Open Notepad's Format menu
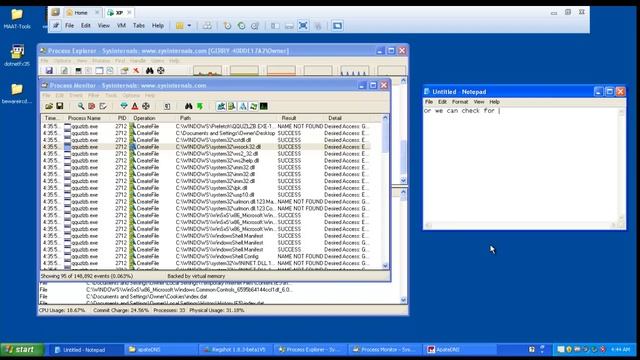The width and height of the screenshot is (640, 360). (460, 102)
